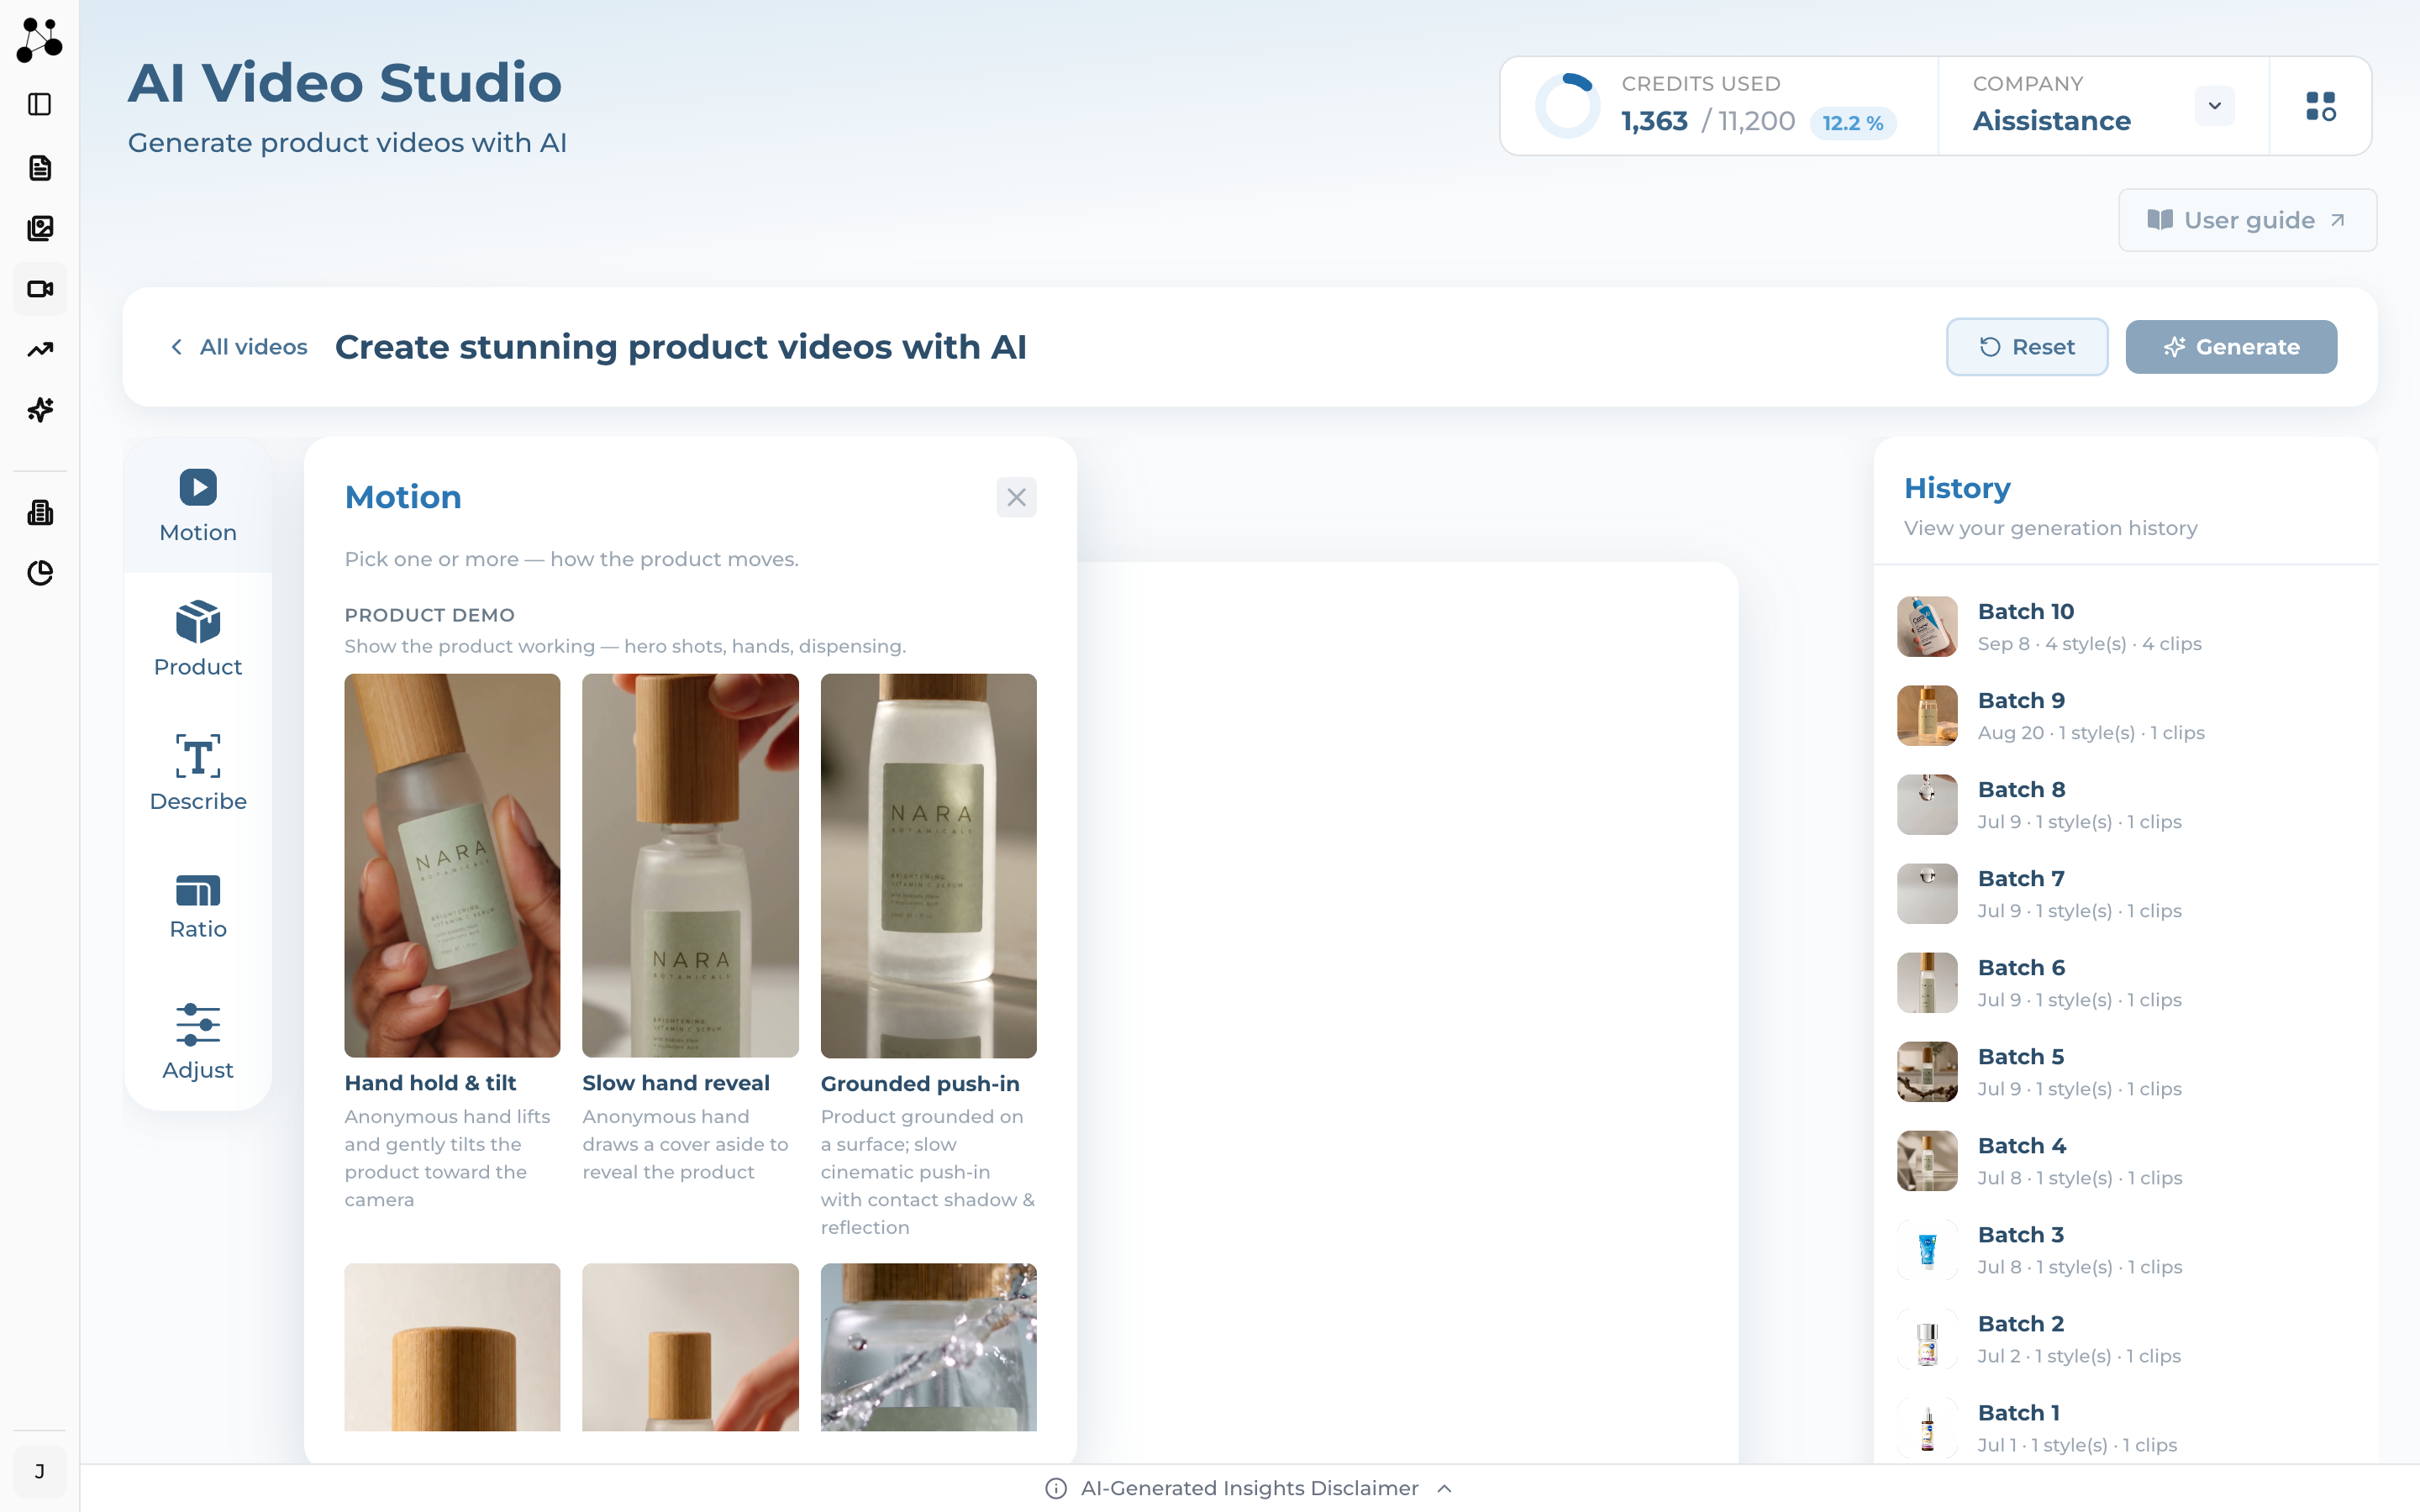2420x1512 pixels.
Task: Select the Describe tab
Action: 198,773
